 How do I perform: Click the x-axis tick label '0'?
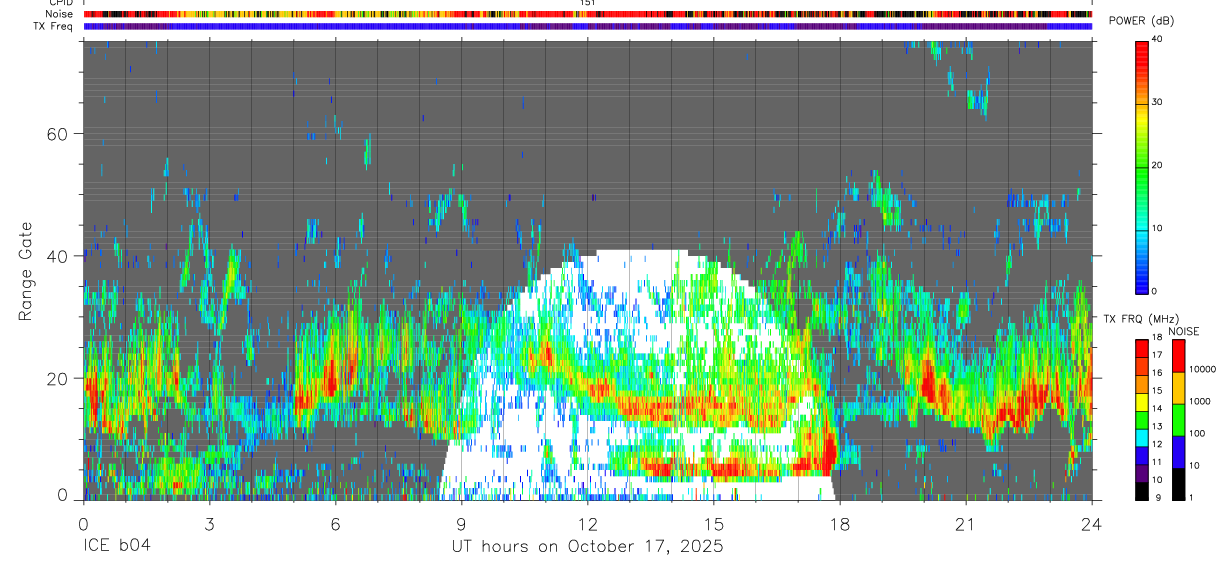tap(84, 524)
